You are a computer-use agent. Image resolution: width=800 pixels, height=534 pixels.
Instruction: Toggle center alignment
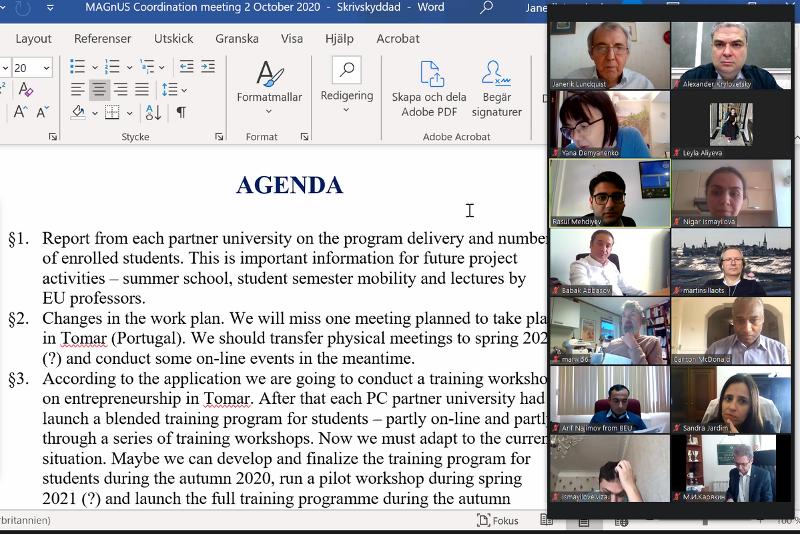click(x=99, y=90)
